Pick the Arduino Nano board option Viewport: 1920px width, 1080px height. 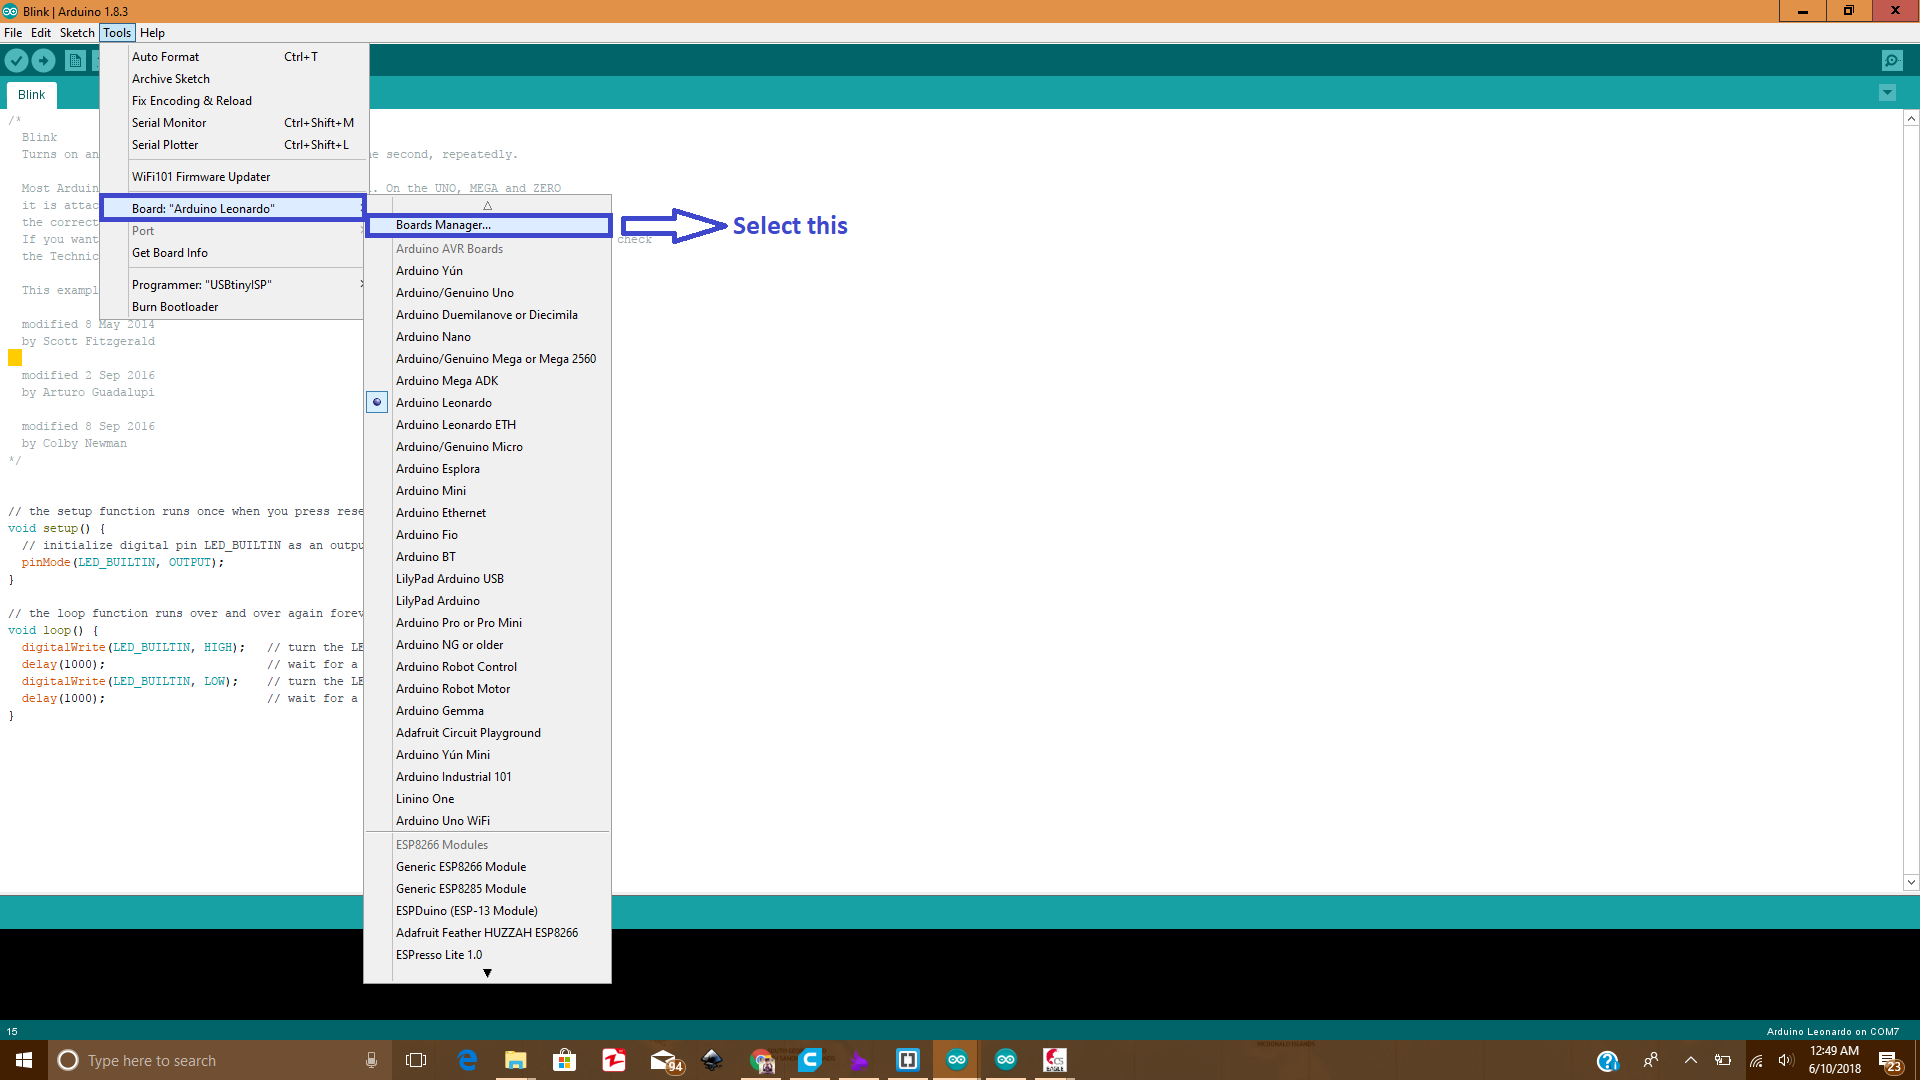point(433,337)
